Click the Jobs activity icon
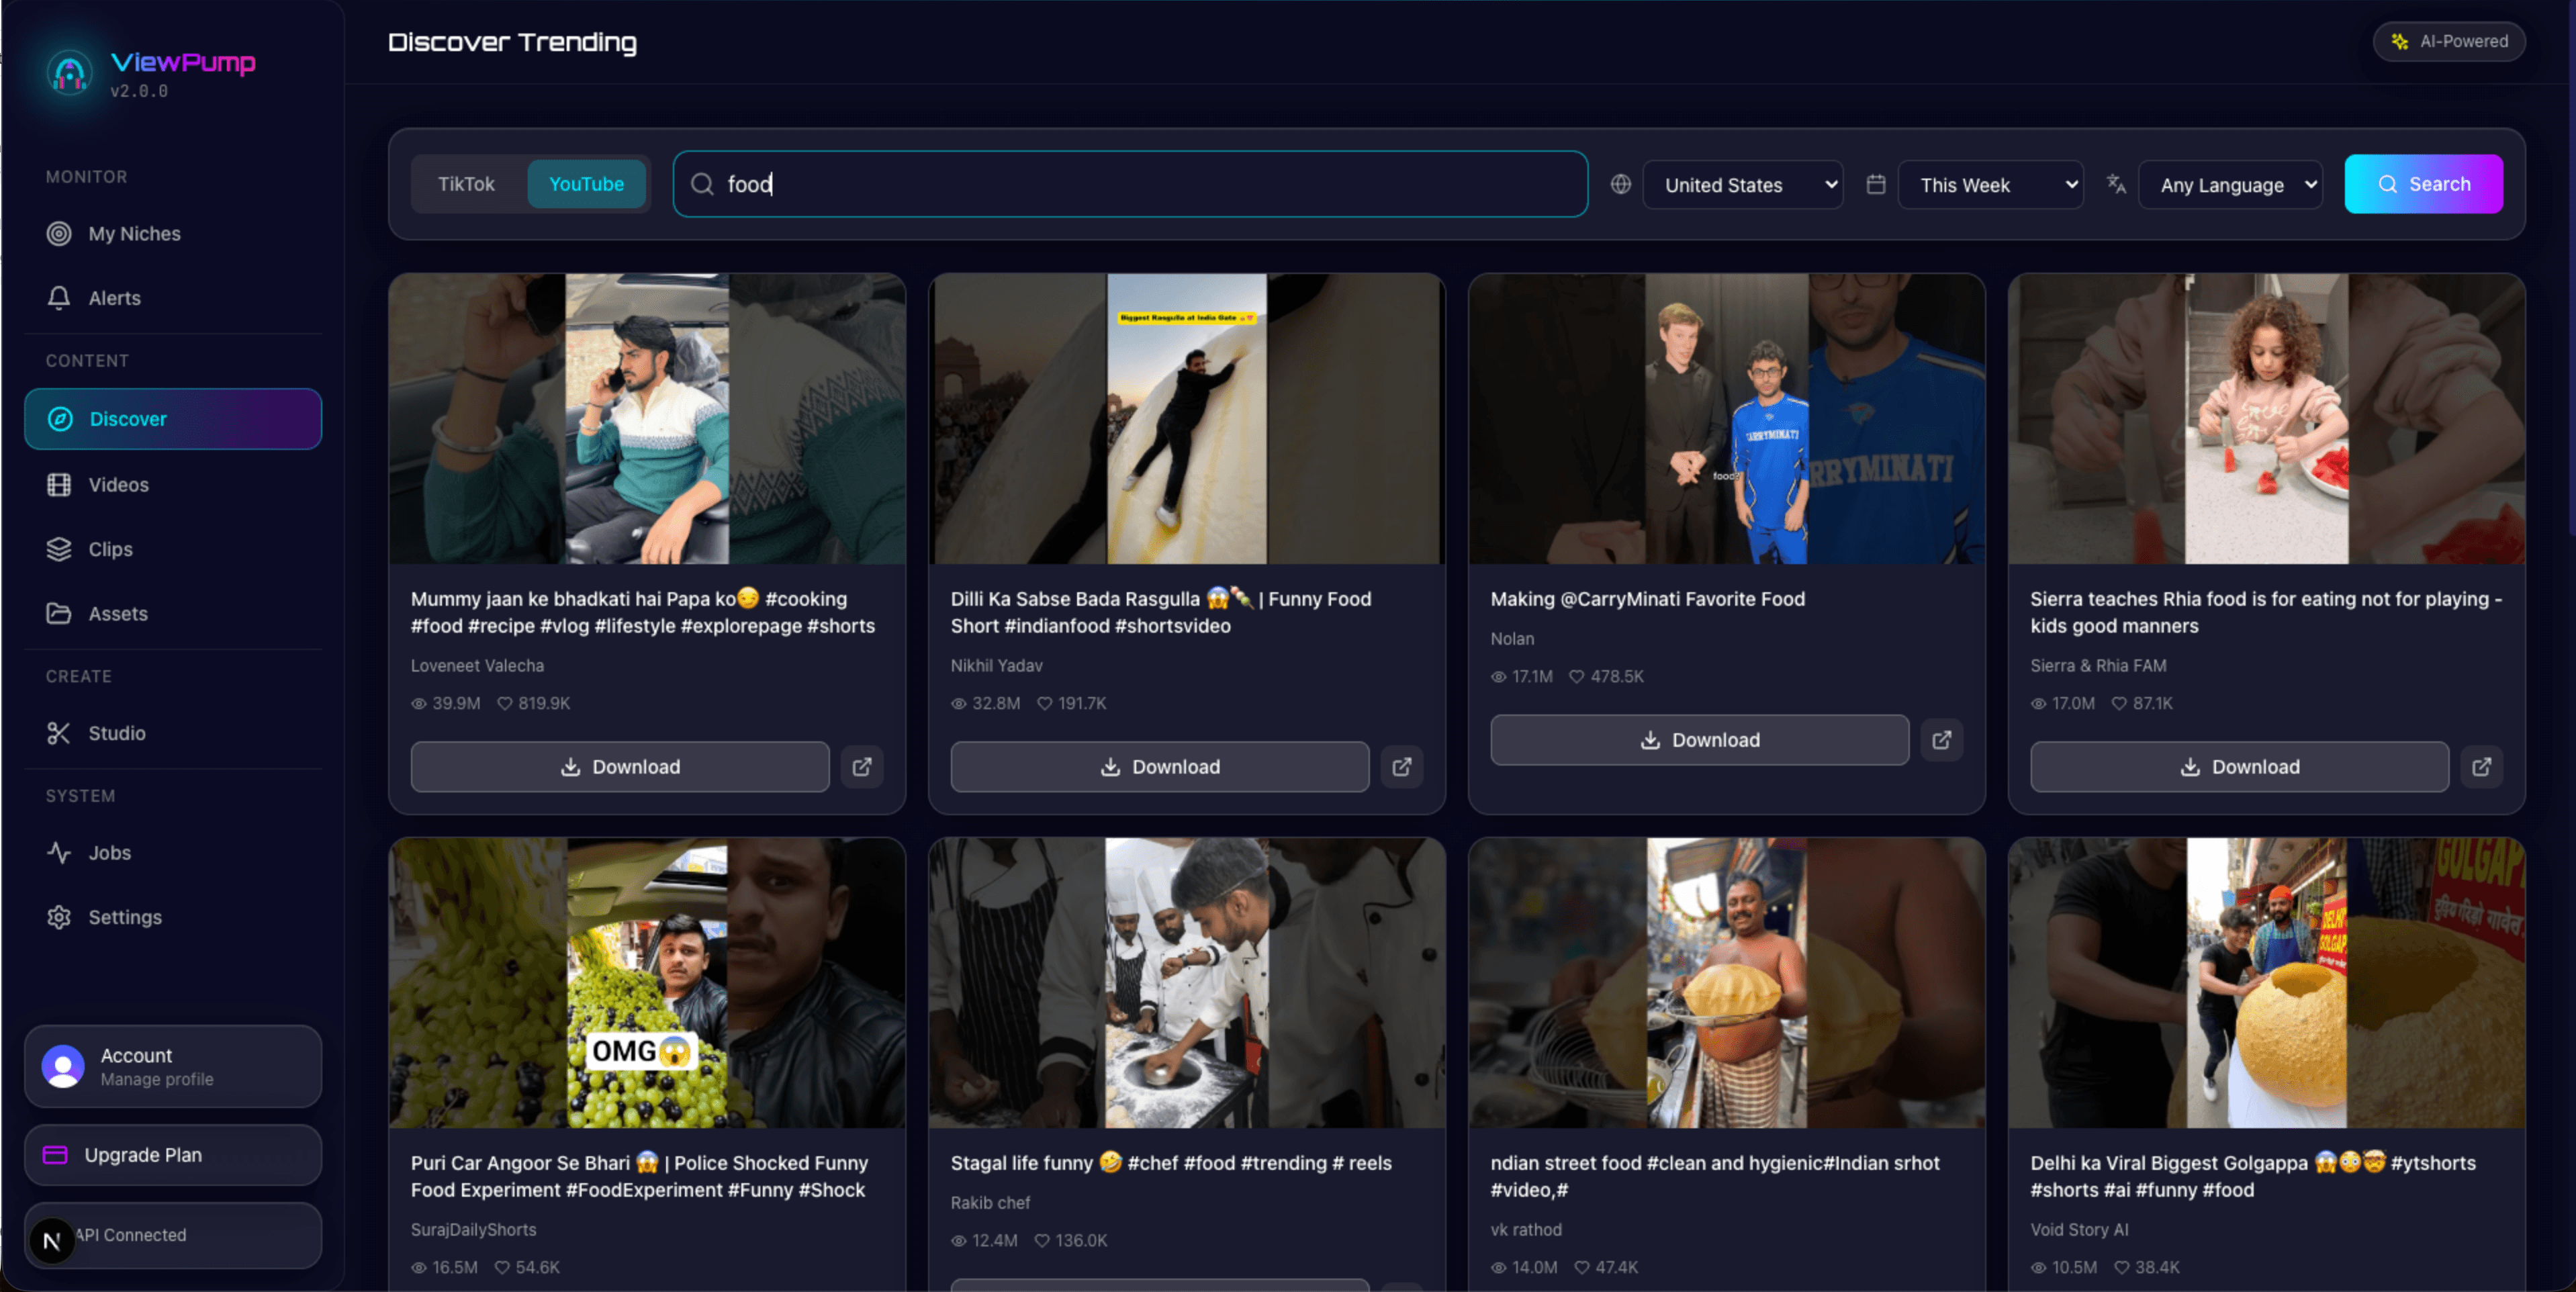This screenshot has width=2576, height=1292. pos(60,852)
